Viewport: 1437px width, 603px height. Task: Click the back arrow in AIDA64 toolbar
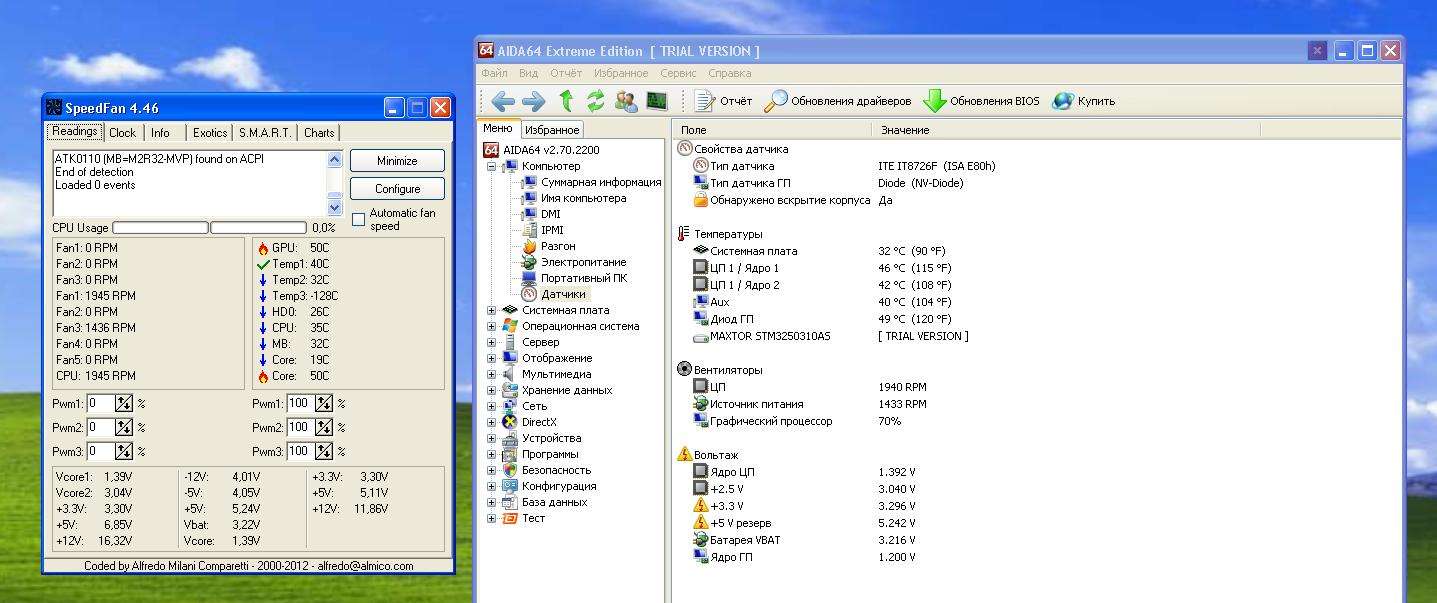point(503,101)
